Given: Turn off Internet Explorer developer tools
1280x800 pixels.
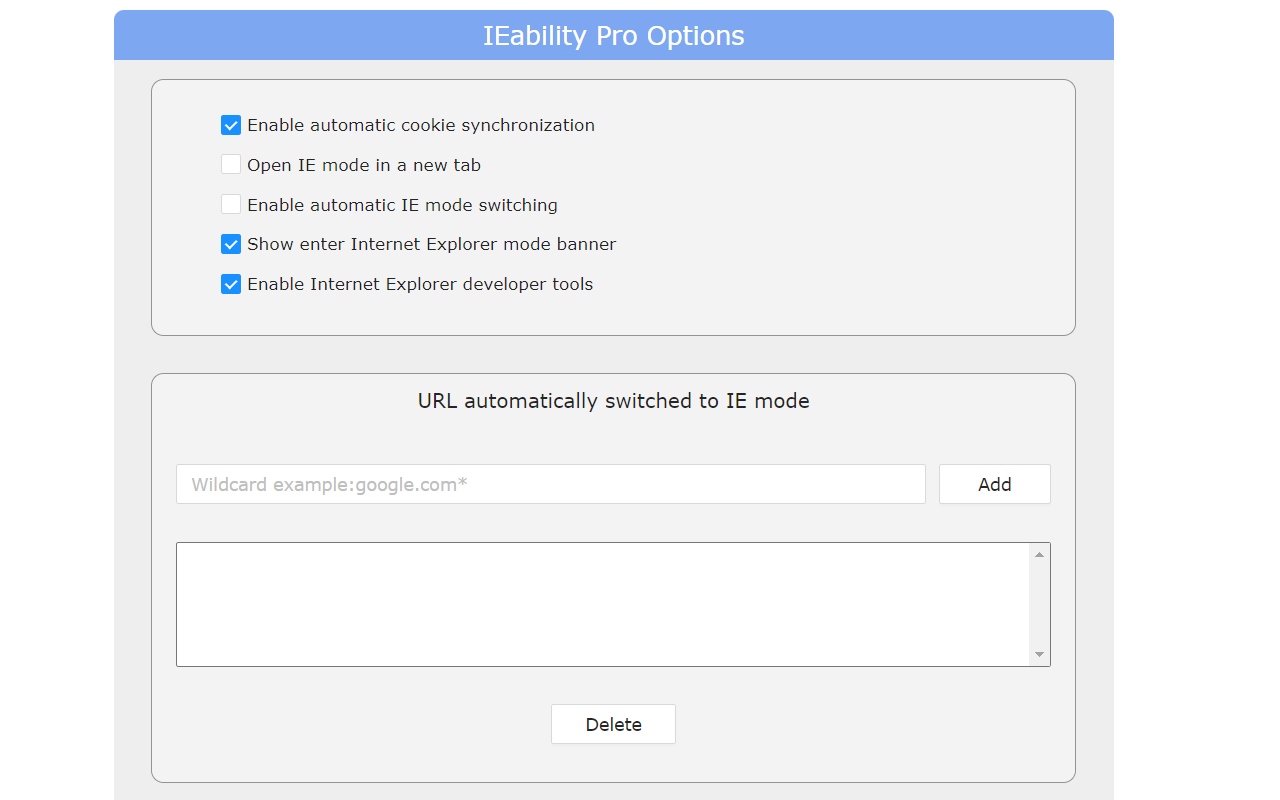Looking at the screenshot, I should tap(231, 284).
